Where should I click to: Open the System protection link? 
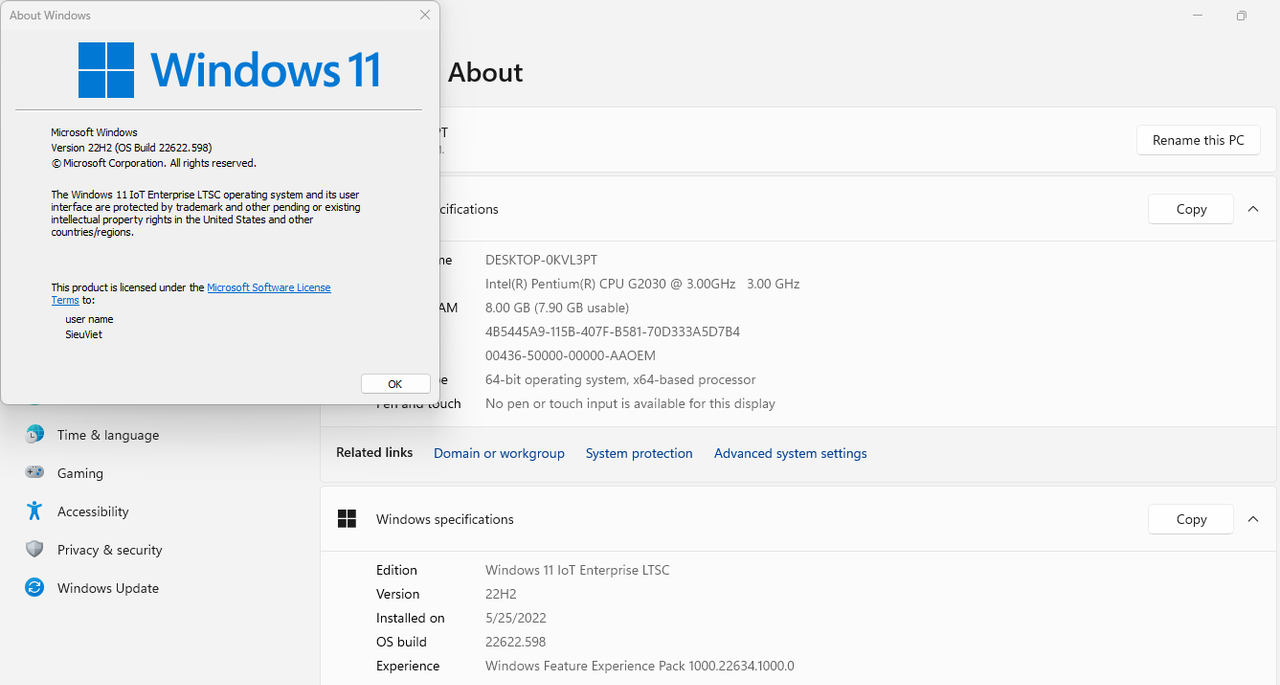point(639,453)
